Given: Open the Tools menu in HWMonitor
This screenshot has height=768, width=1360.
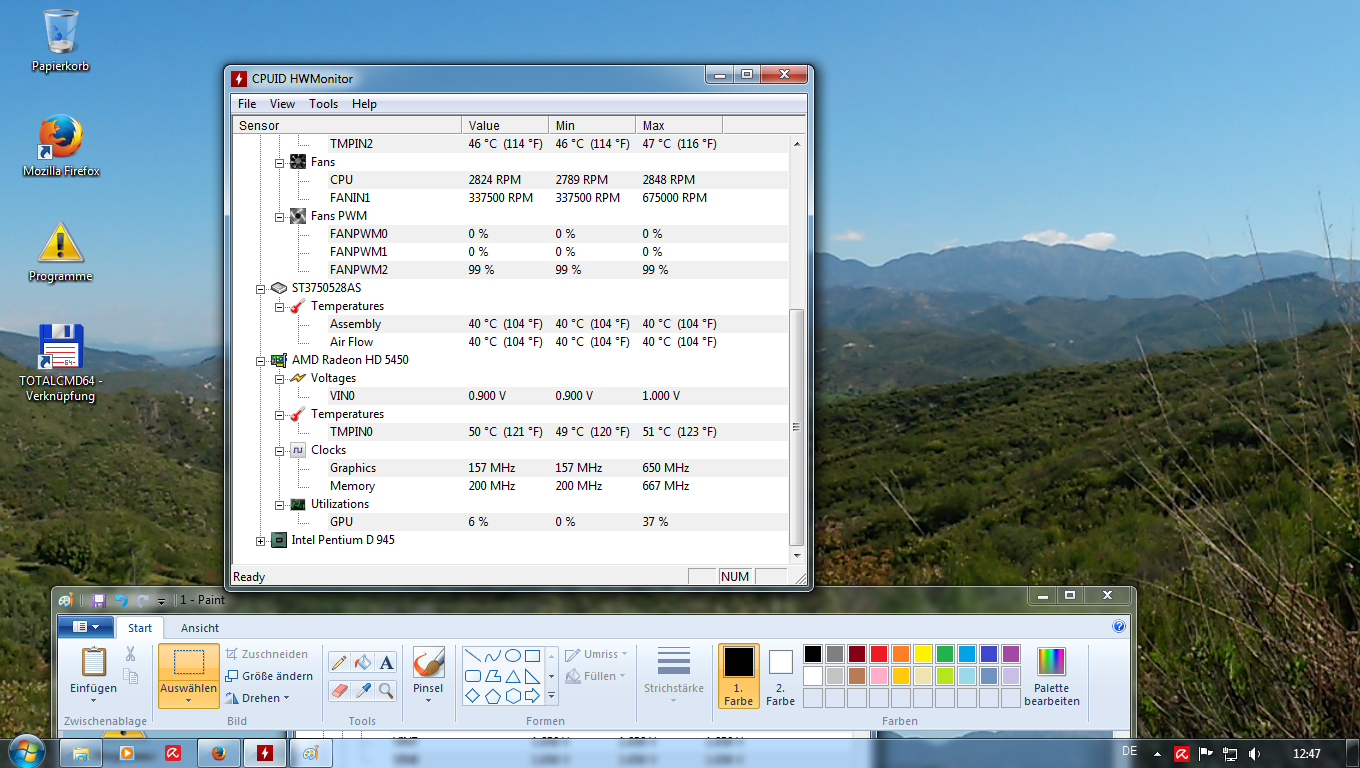Looking at the screenshot, I should pyautogui.click(x=323, y=104).
